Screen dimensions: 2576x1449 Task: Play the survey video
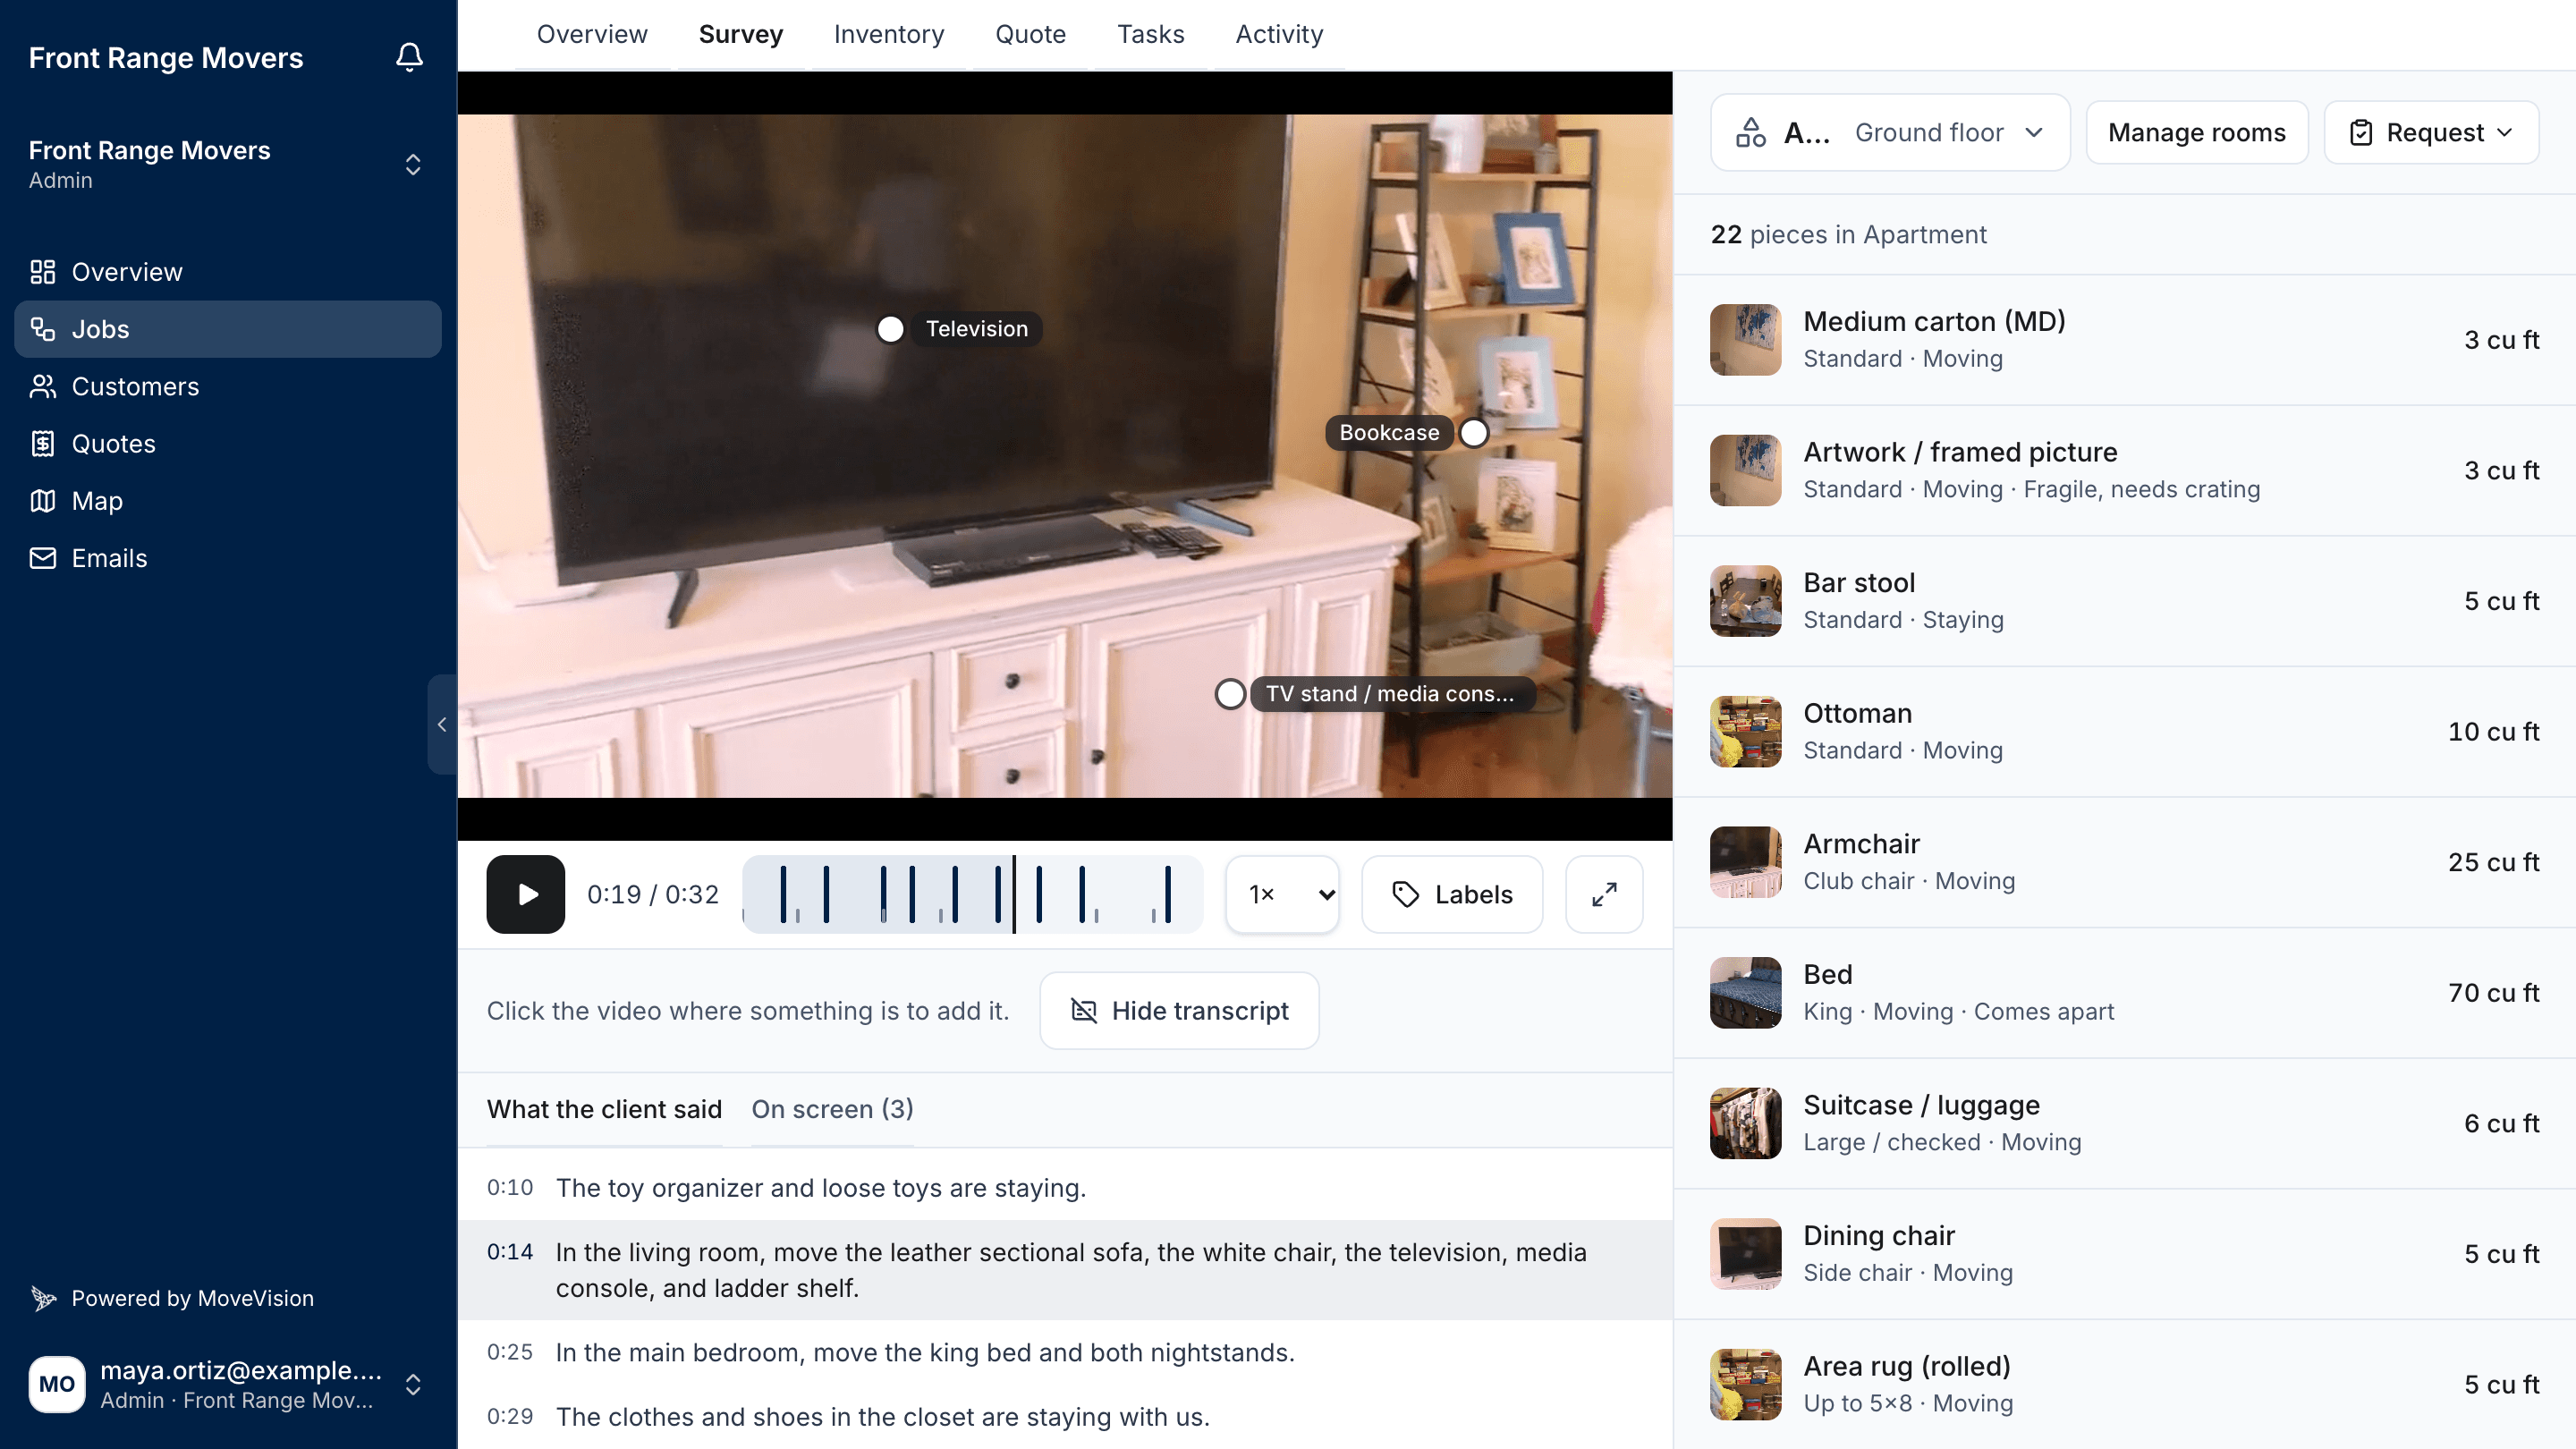(x=526, y=894)
